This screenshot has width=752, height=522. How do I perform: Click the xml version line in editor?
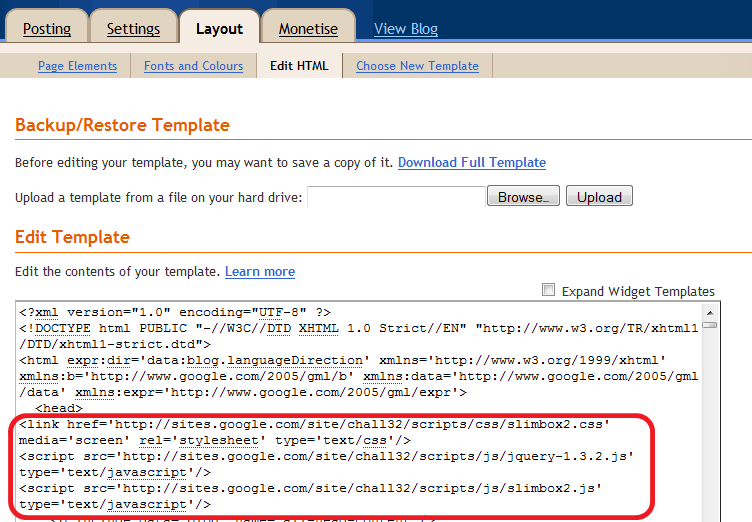(x=175, y=312)
